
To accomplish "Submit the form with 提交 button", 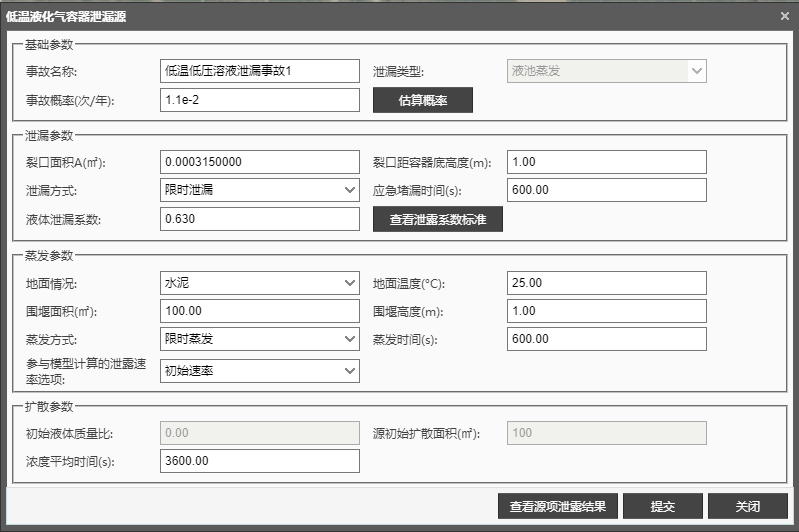I will [x=662, y=506].
